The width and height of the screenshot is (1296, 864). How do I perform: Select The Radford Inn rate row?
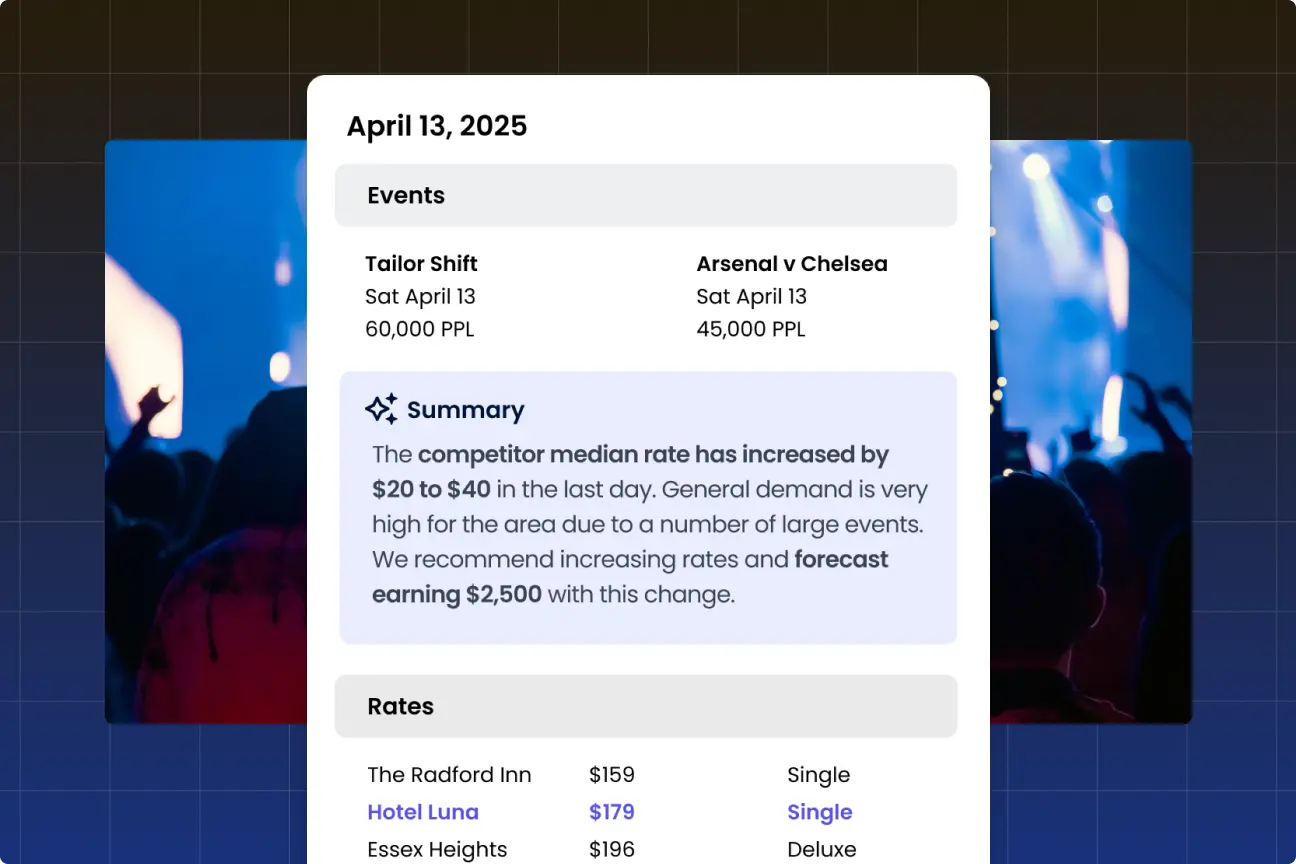pyautogui.click(x=449, y=775)
